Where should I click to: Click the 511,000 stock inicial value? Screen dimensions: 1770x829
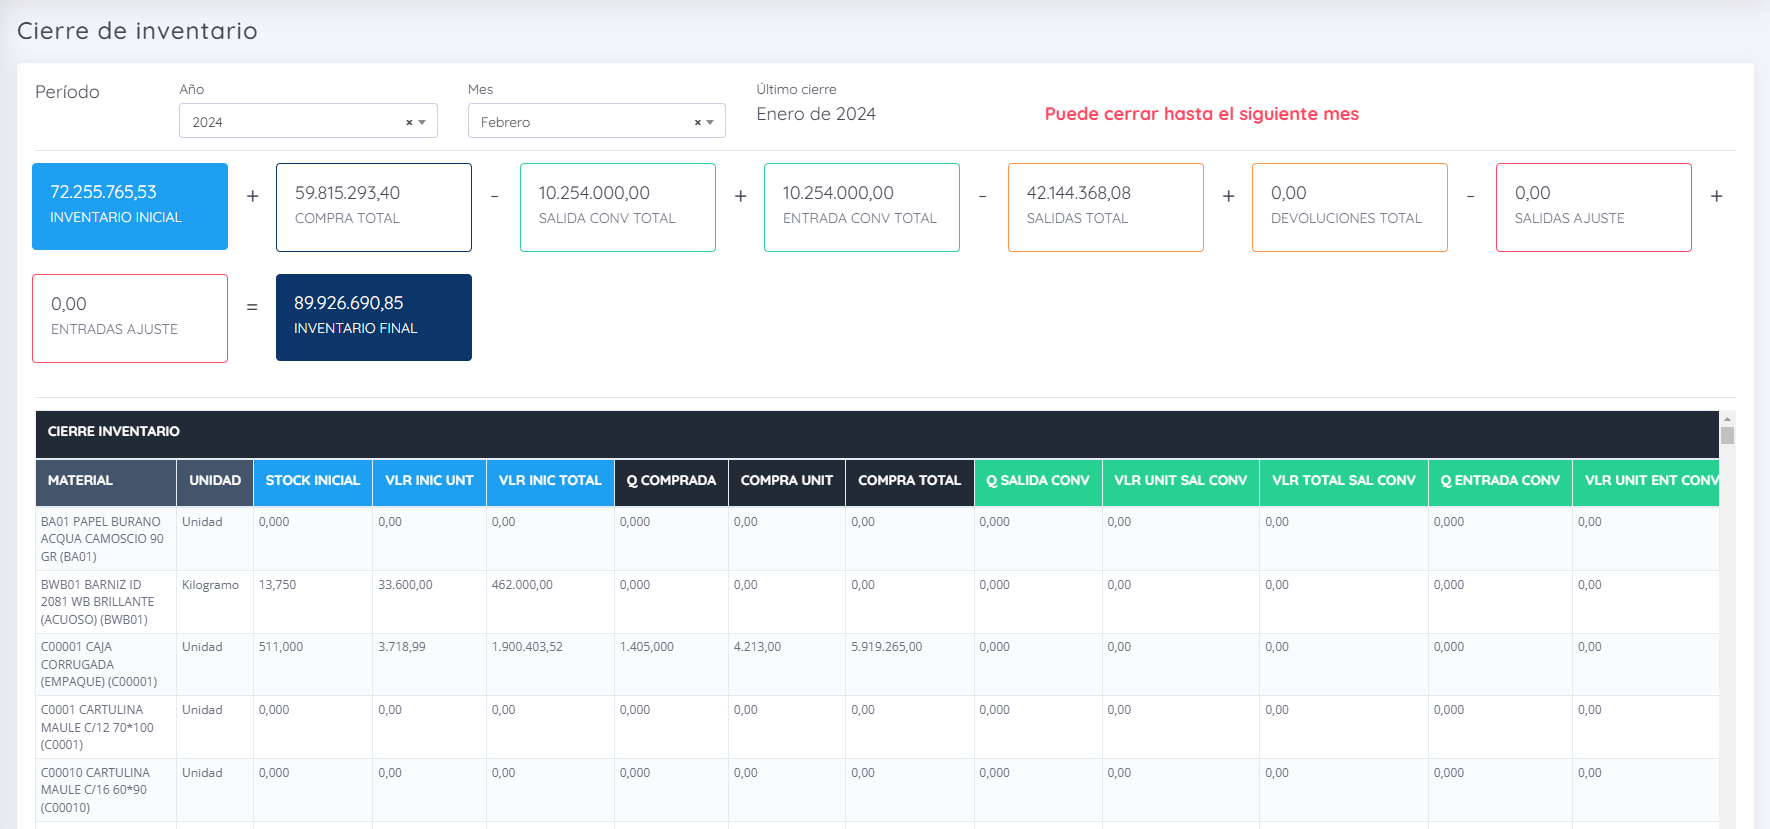[x=281, y=647]
